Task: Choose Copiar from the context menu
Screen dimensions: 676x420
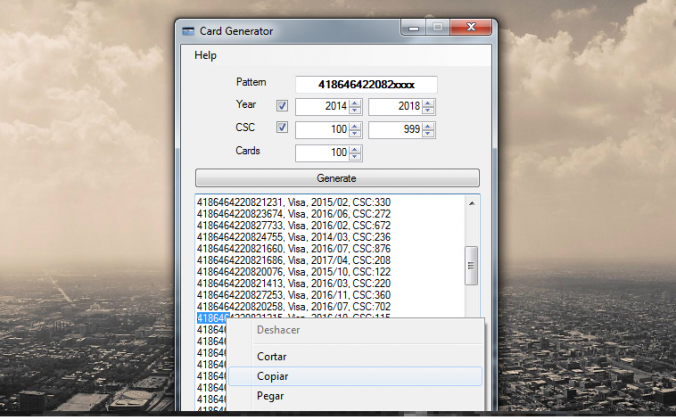Action: coord(273,376)
